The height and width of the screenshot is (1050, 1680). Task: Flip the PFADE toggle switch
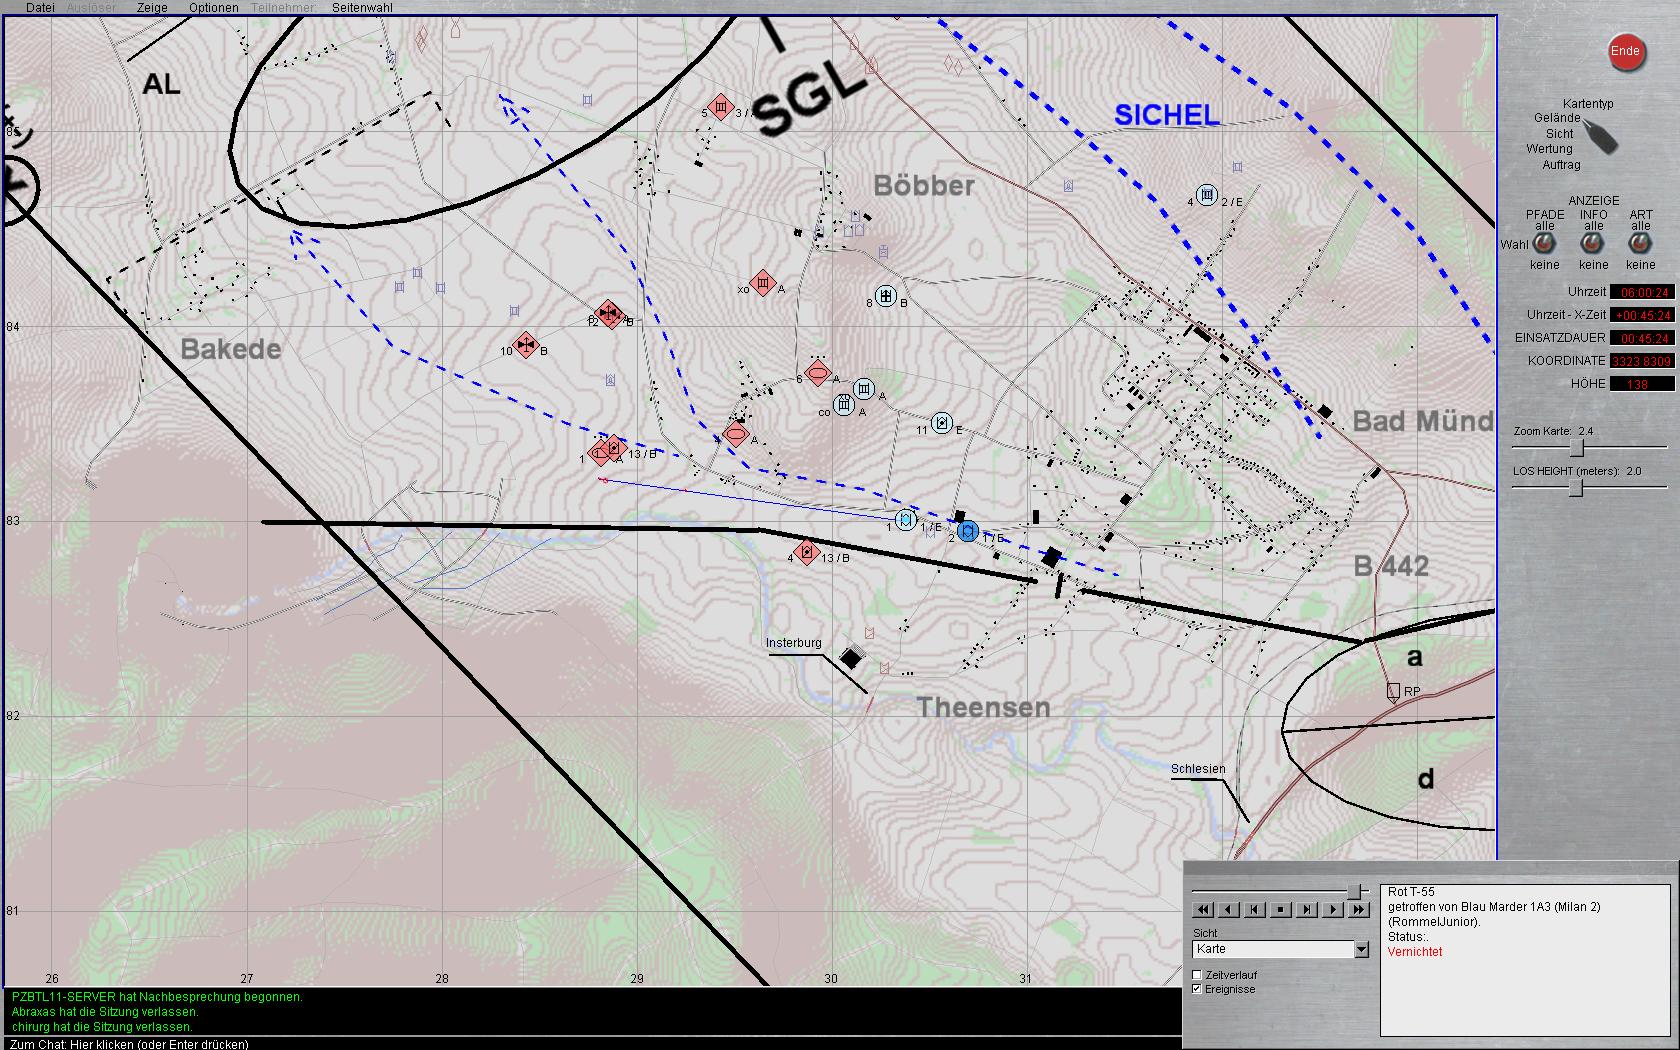click(1544, 244)
